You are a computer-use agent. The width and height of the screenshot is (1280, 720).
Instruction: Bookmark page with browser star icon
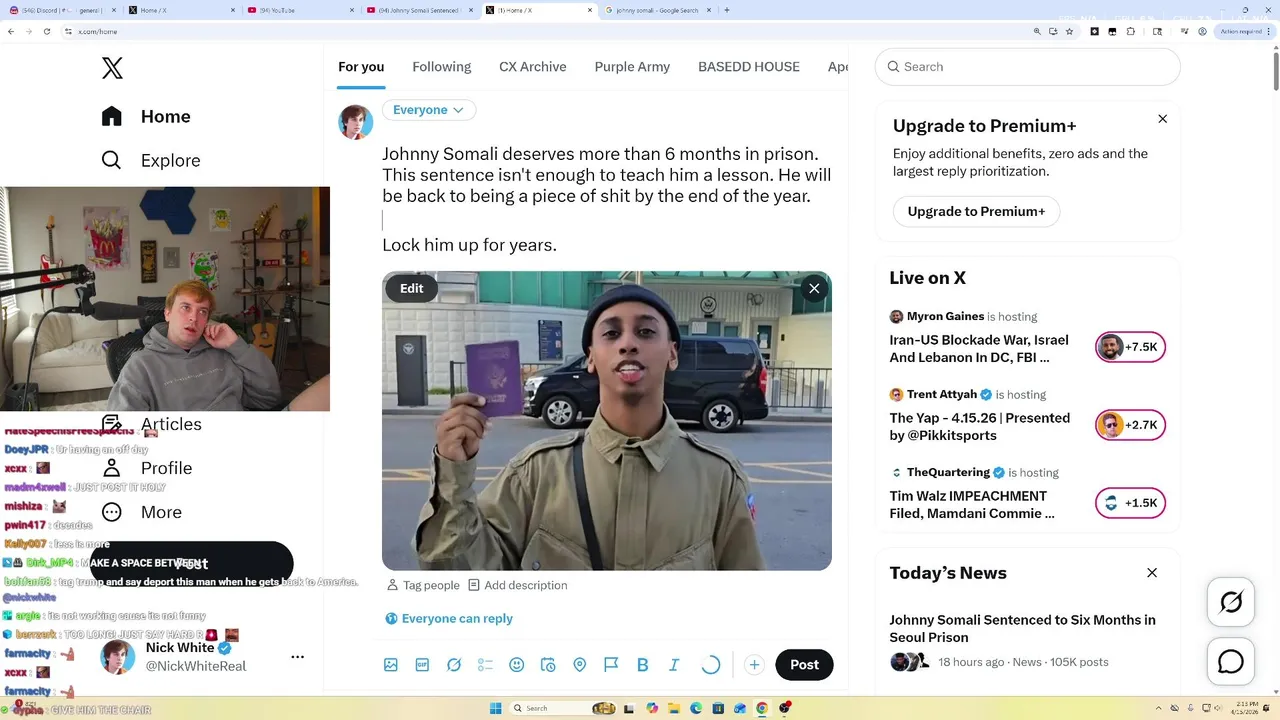1071,32
